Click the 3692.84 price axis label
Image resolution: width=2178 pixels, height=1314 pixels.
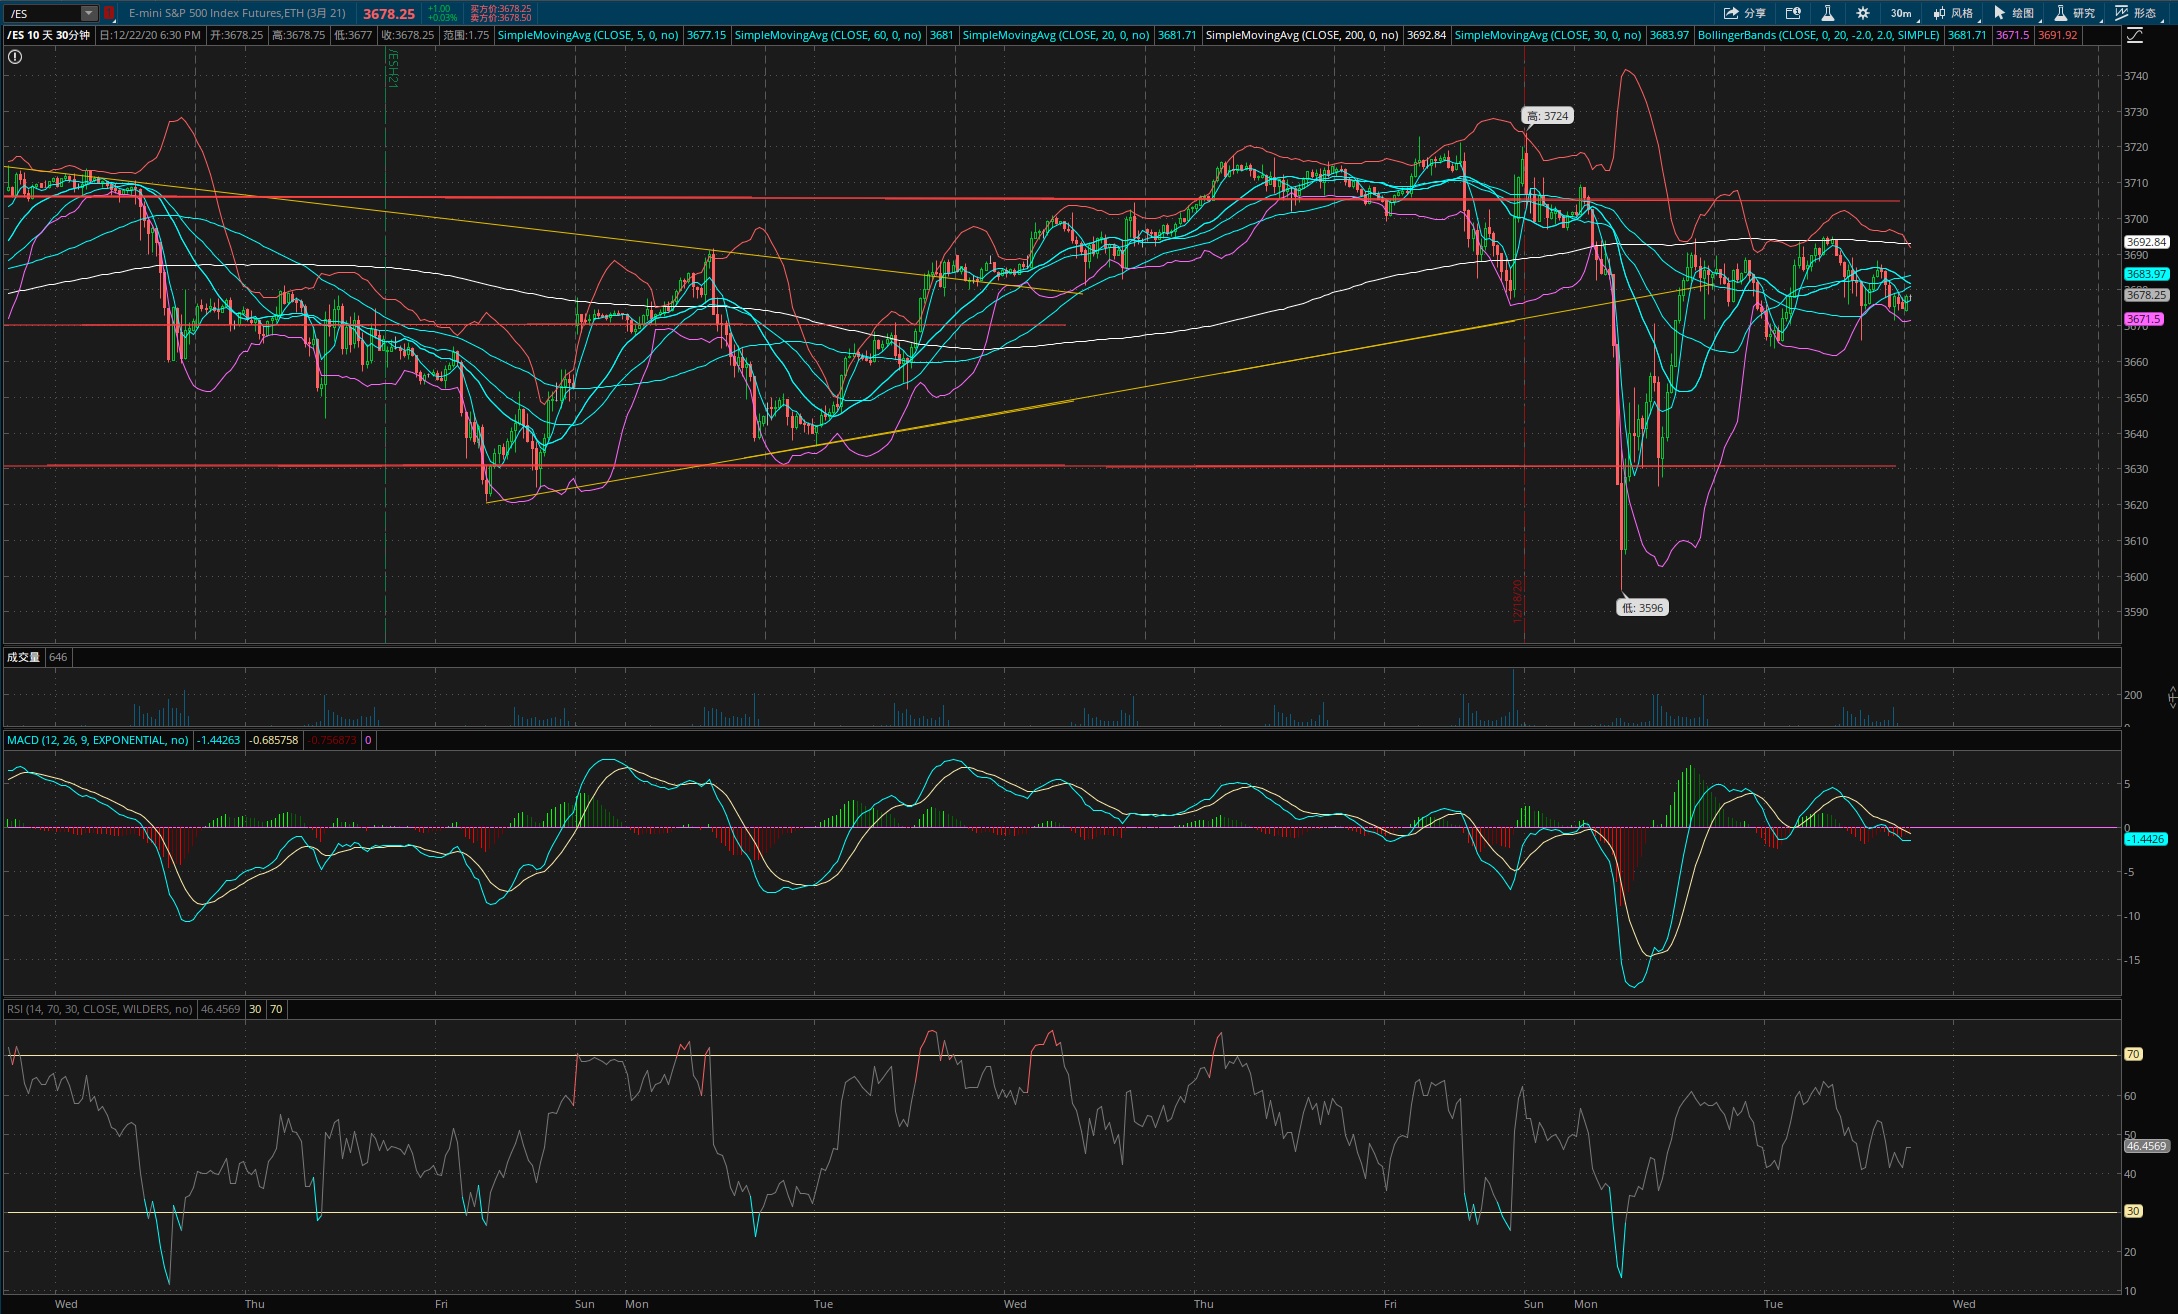(x=2145, y=242)
